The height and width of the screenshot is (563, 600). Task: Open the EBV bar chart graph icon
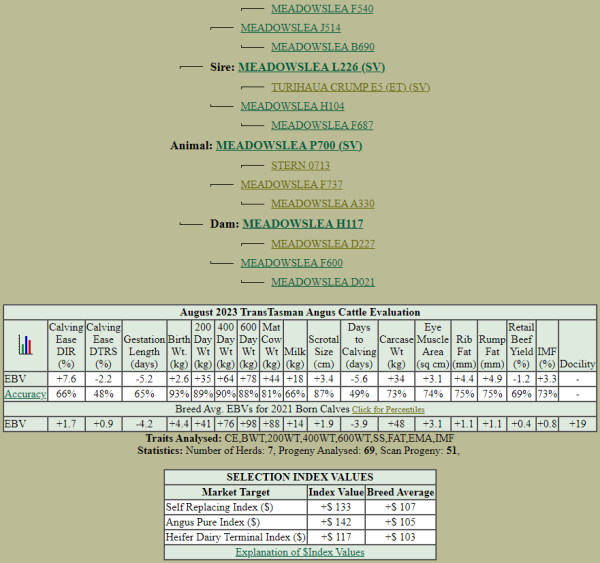[25, 345]
